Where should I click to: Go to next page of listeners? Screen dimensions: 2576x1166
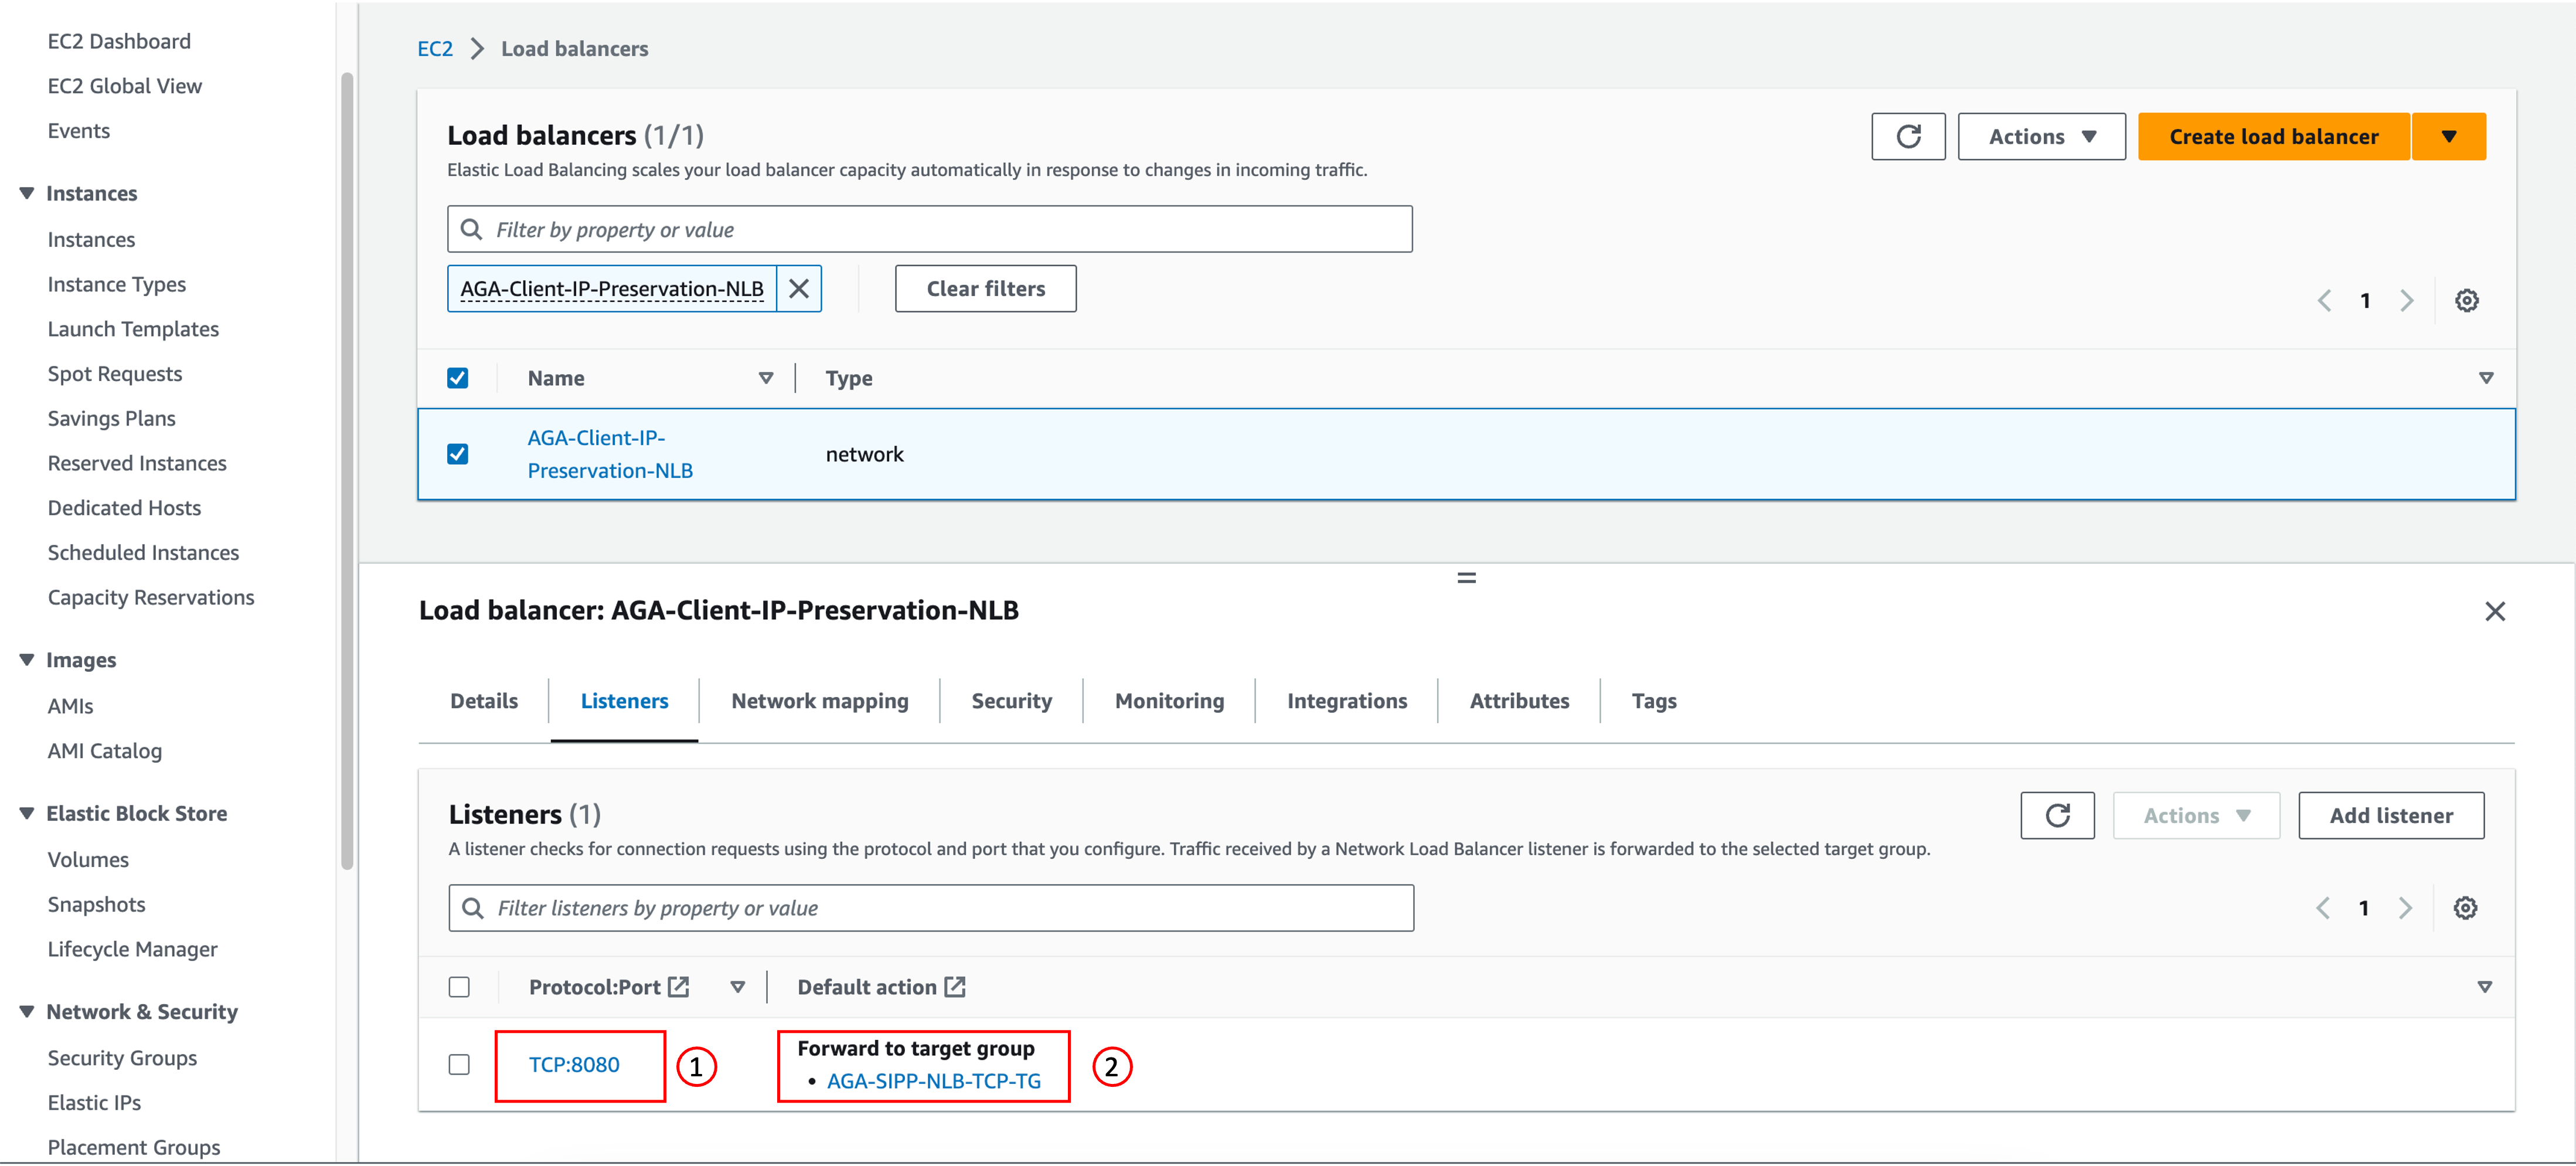click(2405, 908)
